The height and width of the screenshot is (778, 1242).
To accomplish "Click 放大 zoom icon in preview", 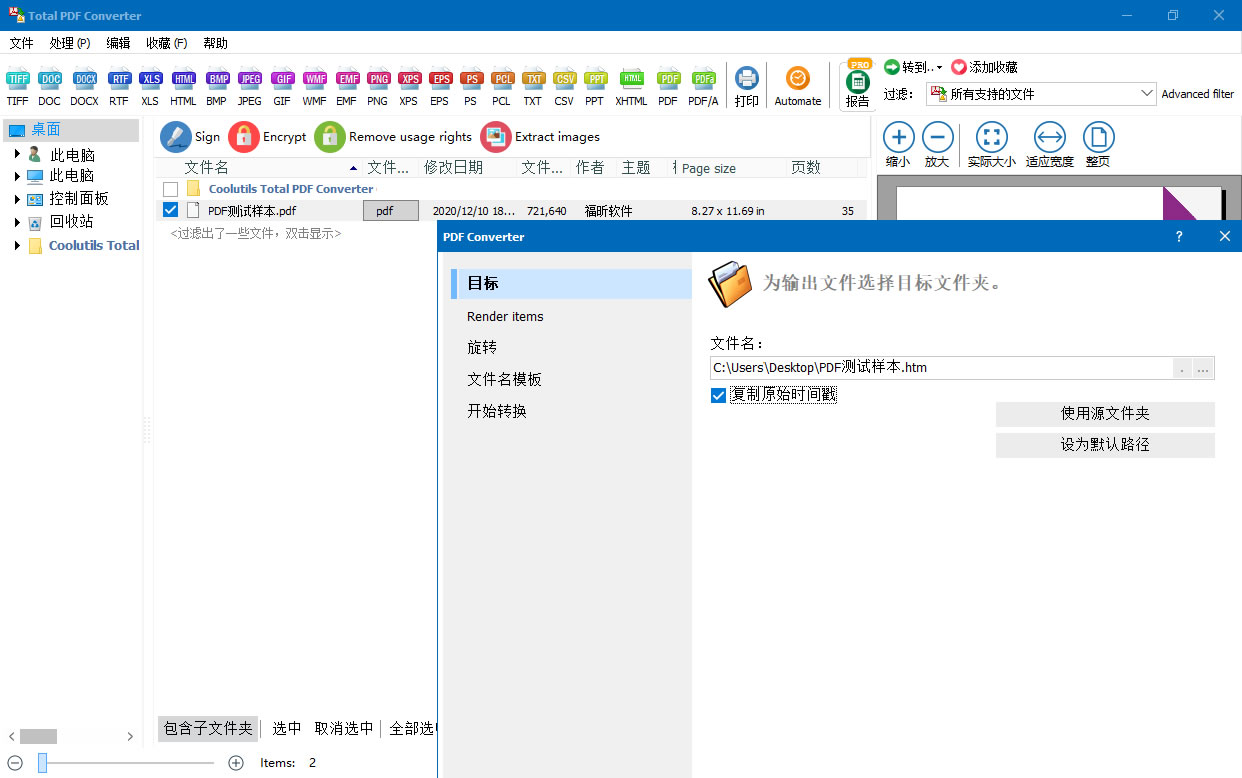I will coord(937,137).
